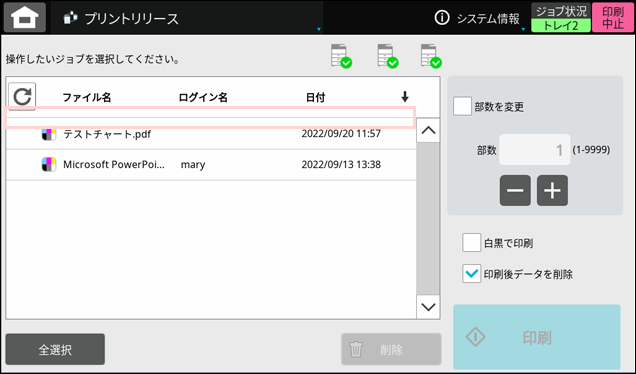This screenshot has height=374, width=636.
Task: Click color icon of テストチャート.pdf row
Action: coord(49,133)
